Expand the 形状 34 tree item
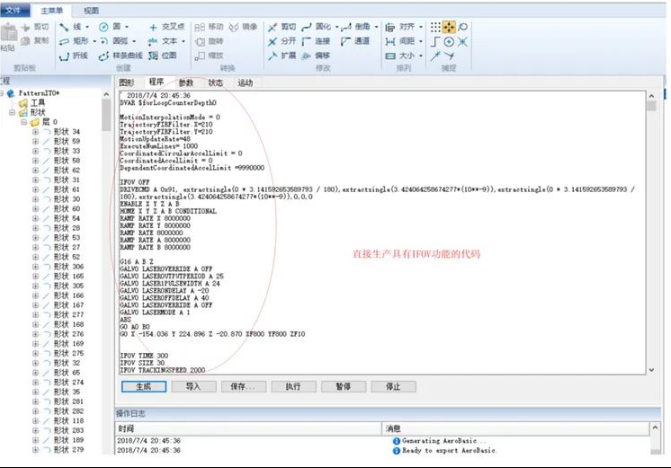Image resolution: width=671 pixels, height=468 pixels. (x=35, y=131)
